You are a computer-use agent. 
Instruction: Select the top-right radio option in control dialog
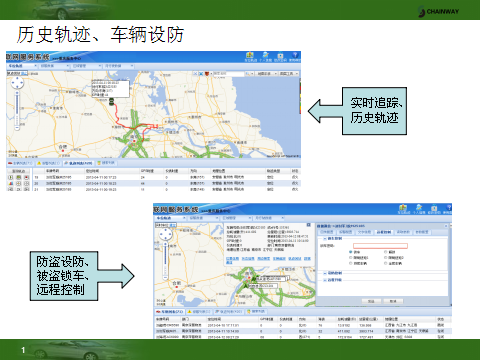click(x=386, y=252)
